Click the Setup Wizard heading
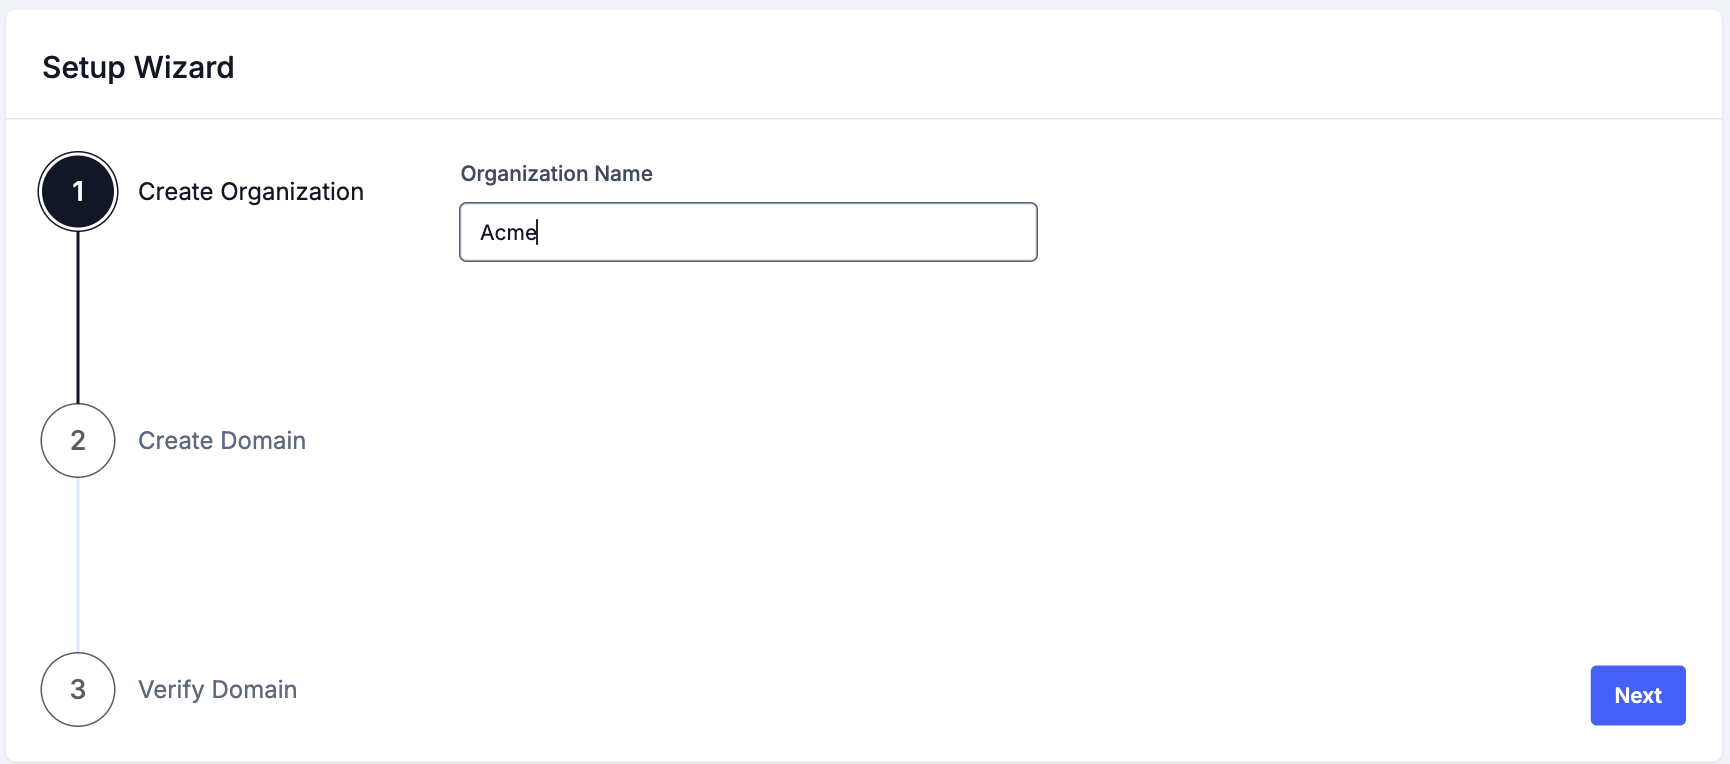 (x=138, y=66)
